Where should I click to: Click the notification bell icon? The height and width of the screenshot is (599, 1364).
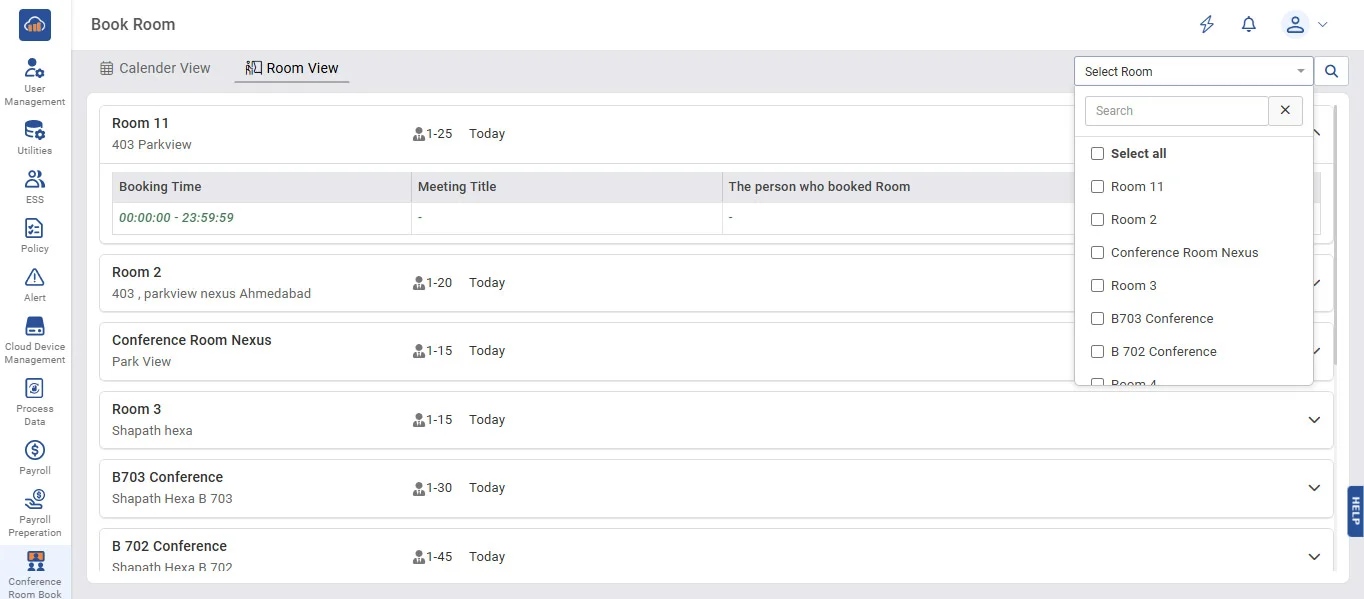(1248, 25)
